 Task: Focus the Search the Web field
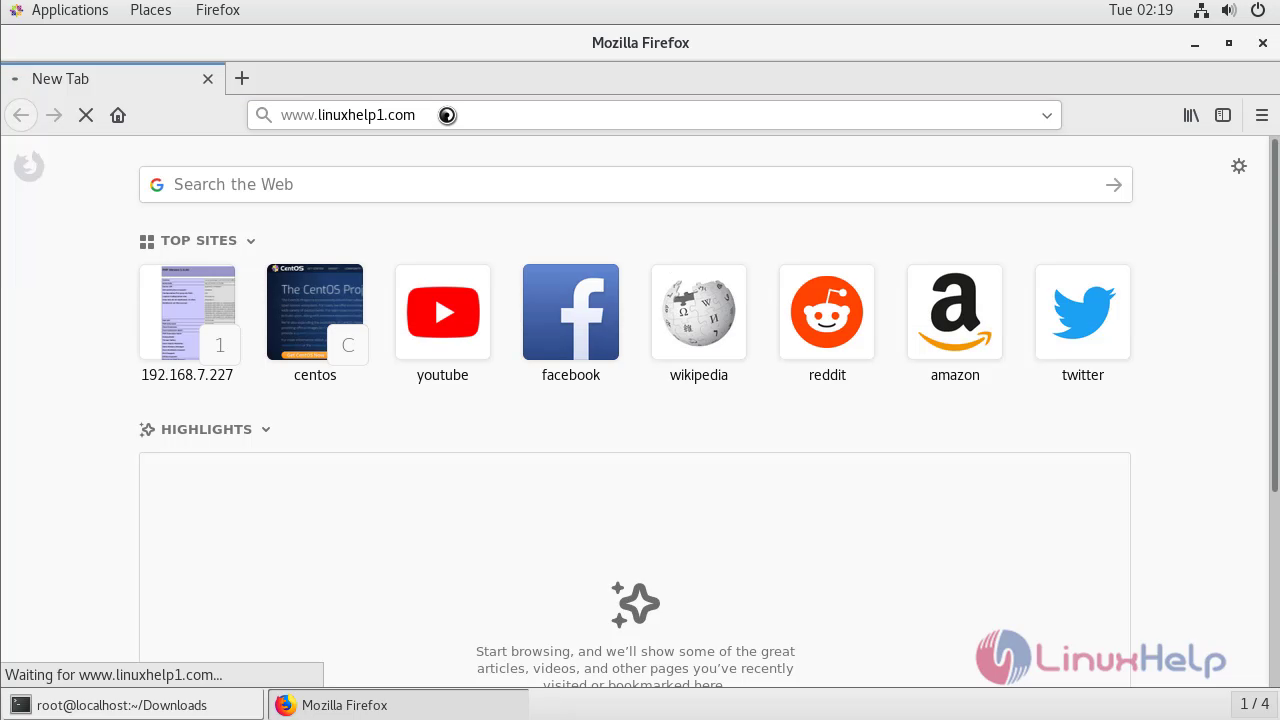635,185
